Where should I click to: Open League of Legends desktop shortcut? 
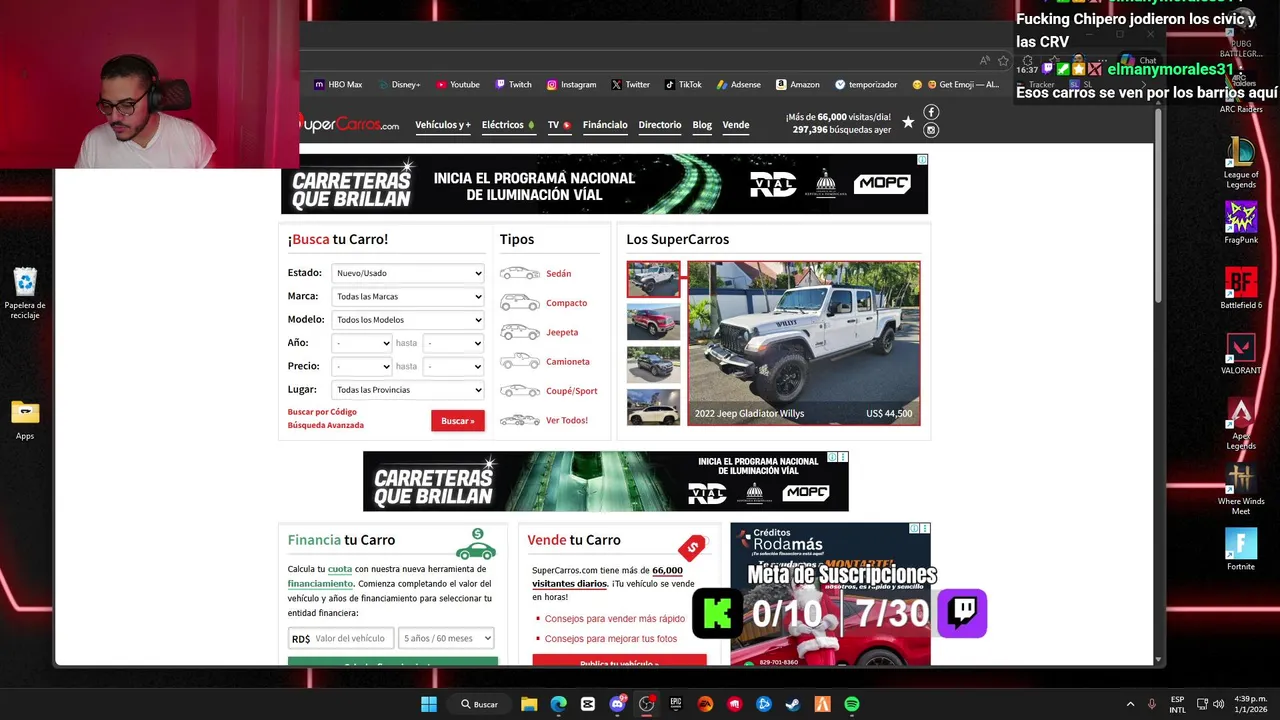point(1241,162)
